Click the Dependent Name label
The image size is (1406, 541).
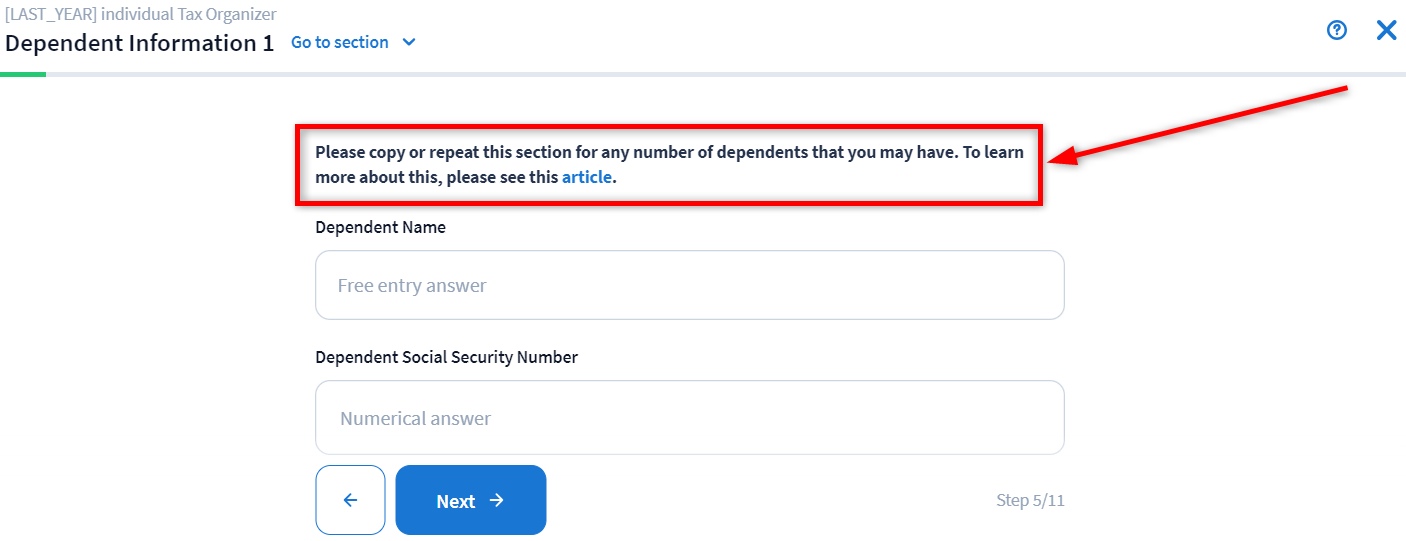coord(380,227)
